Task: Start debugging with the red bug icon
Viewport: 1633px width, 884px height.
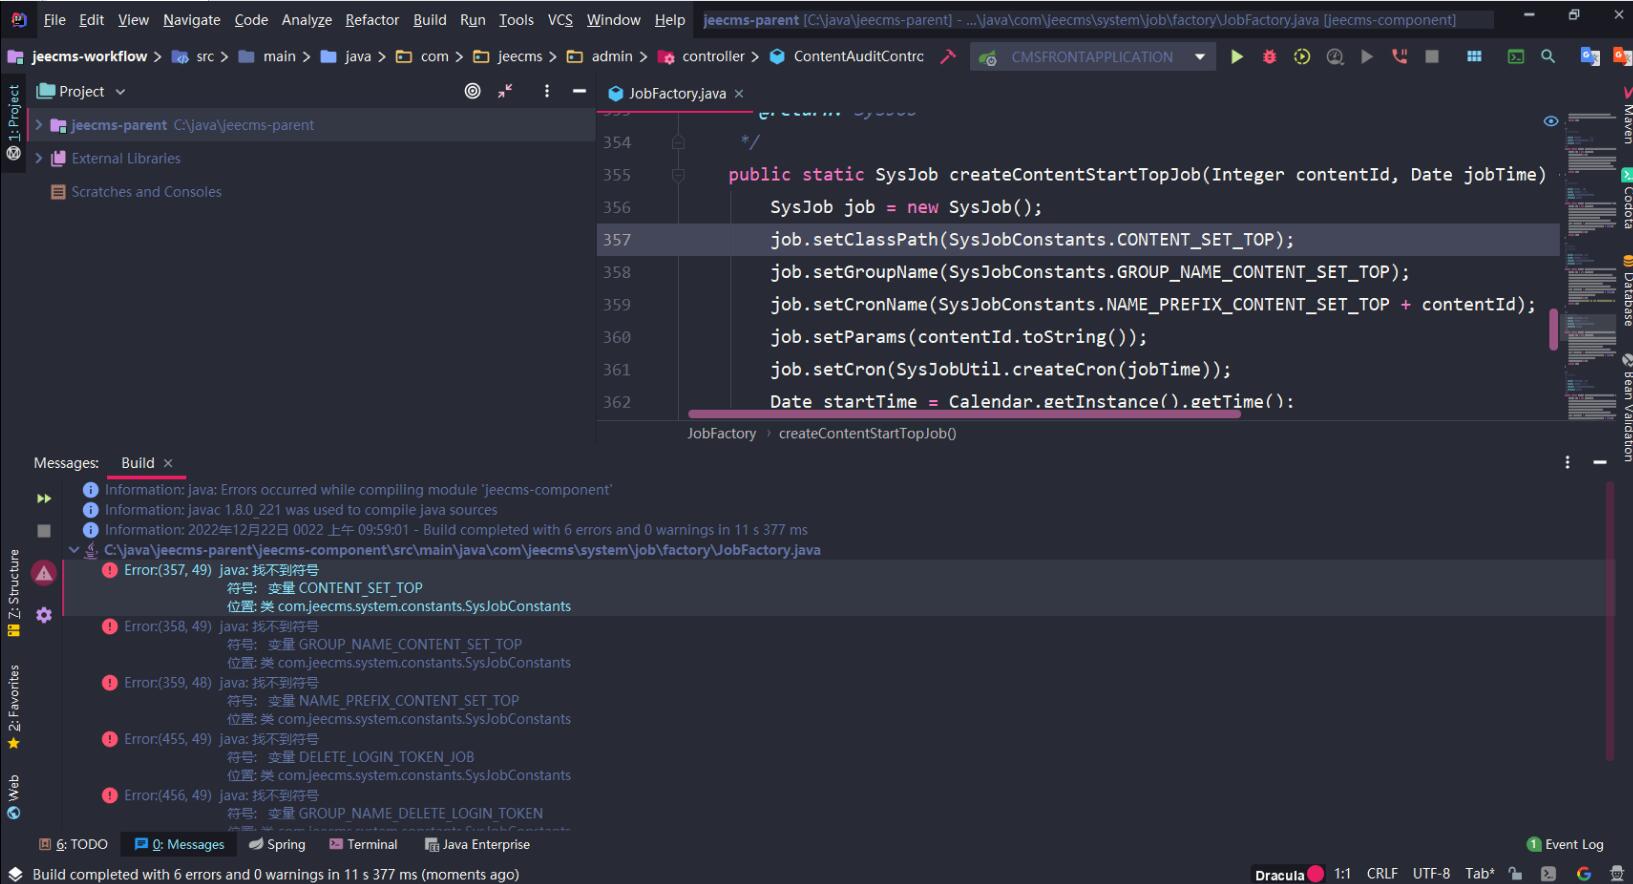Action: (1269, 57)
